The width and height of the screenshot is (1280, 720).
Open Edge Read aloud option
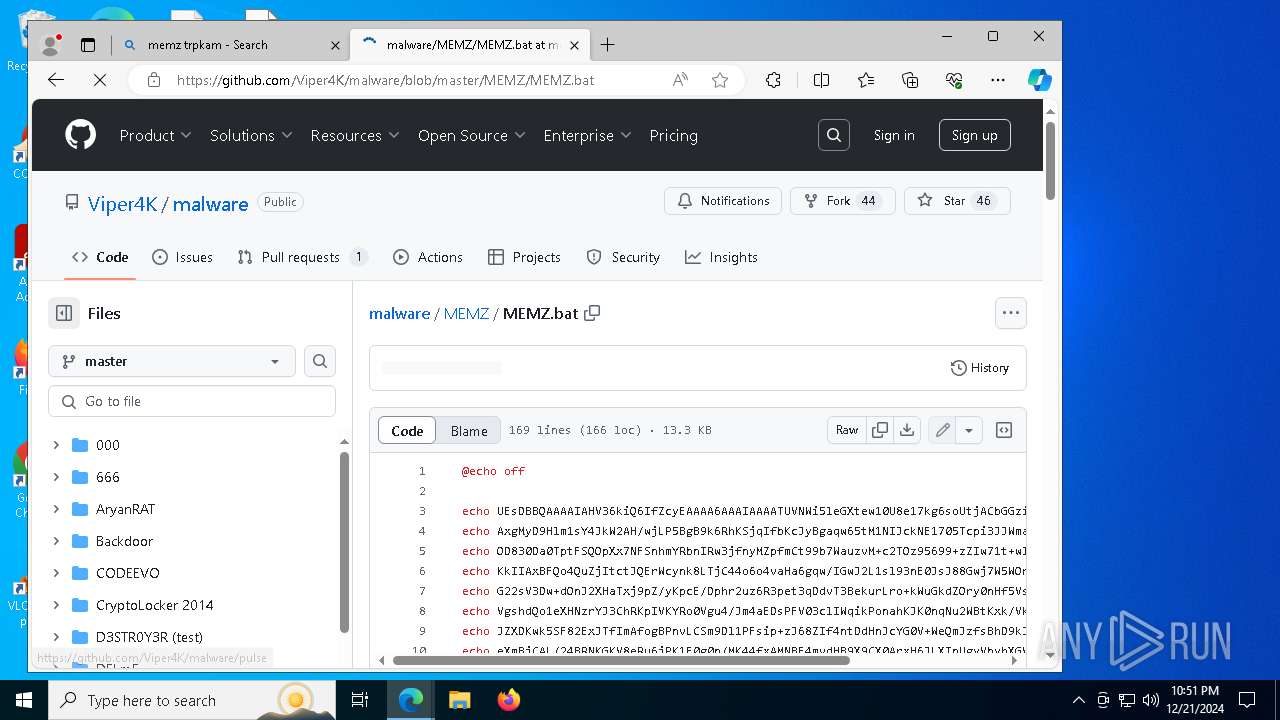pos(681,80)
